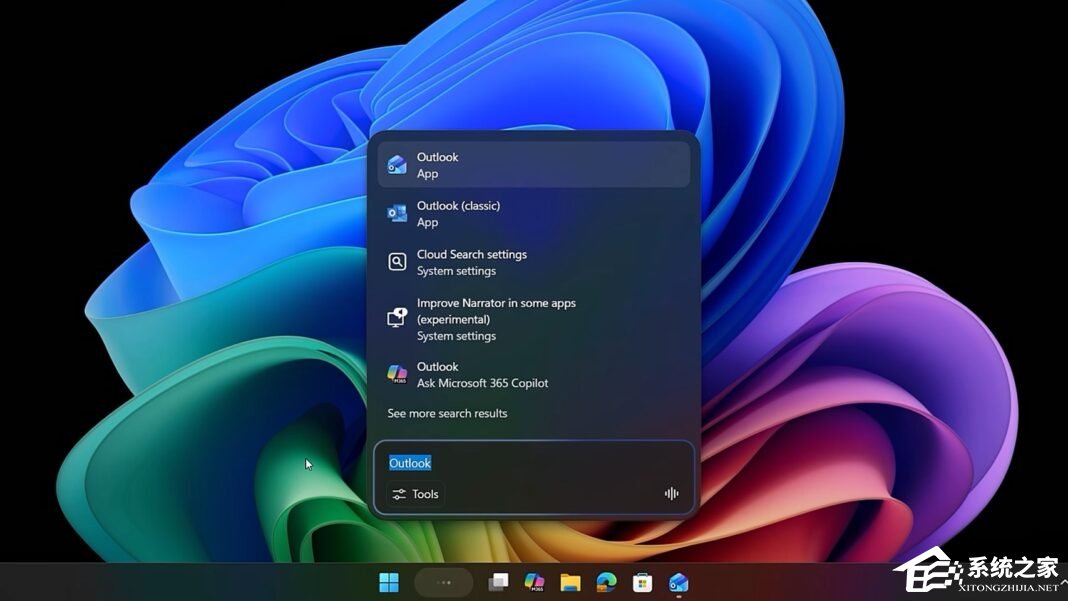
Task: Click the taskbar search pill
Action: (x=443, y=583)
